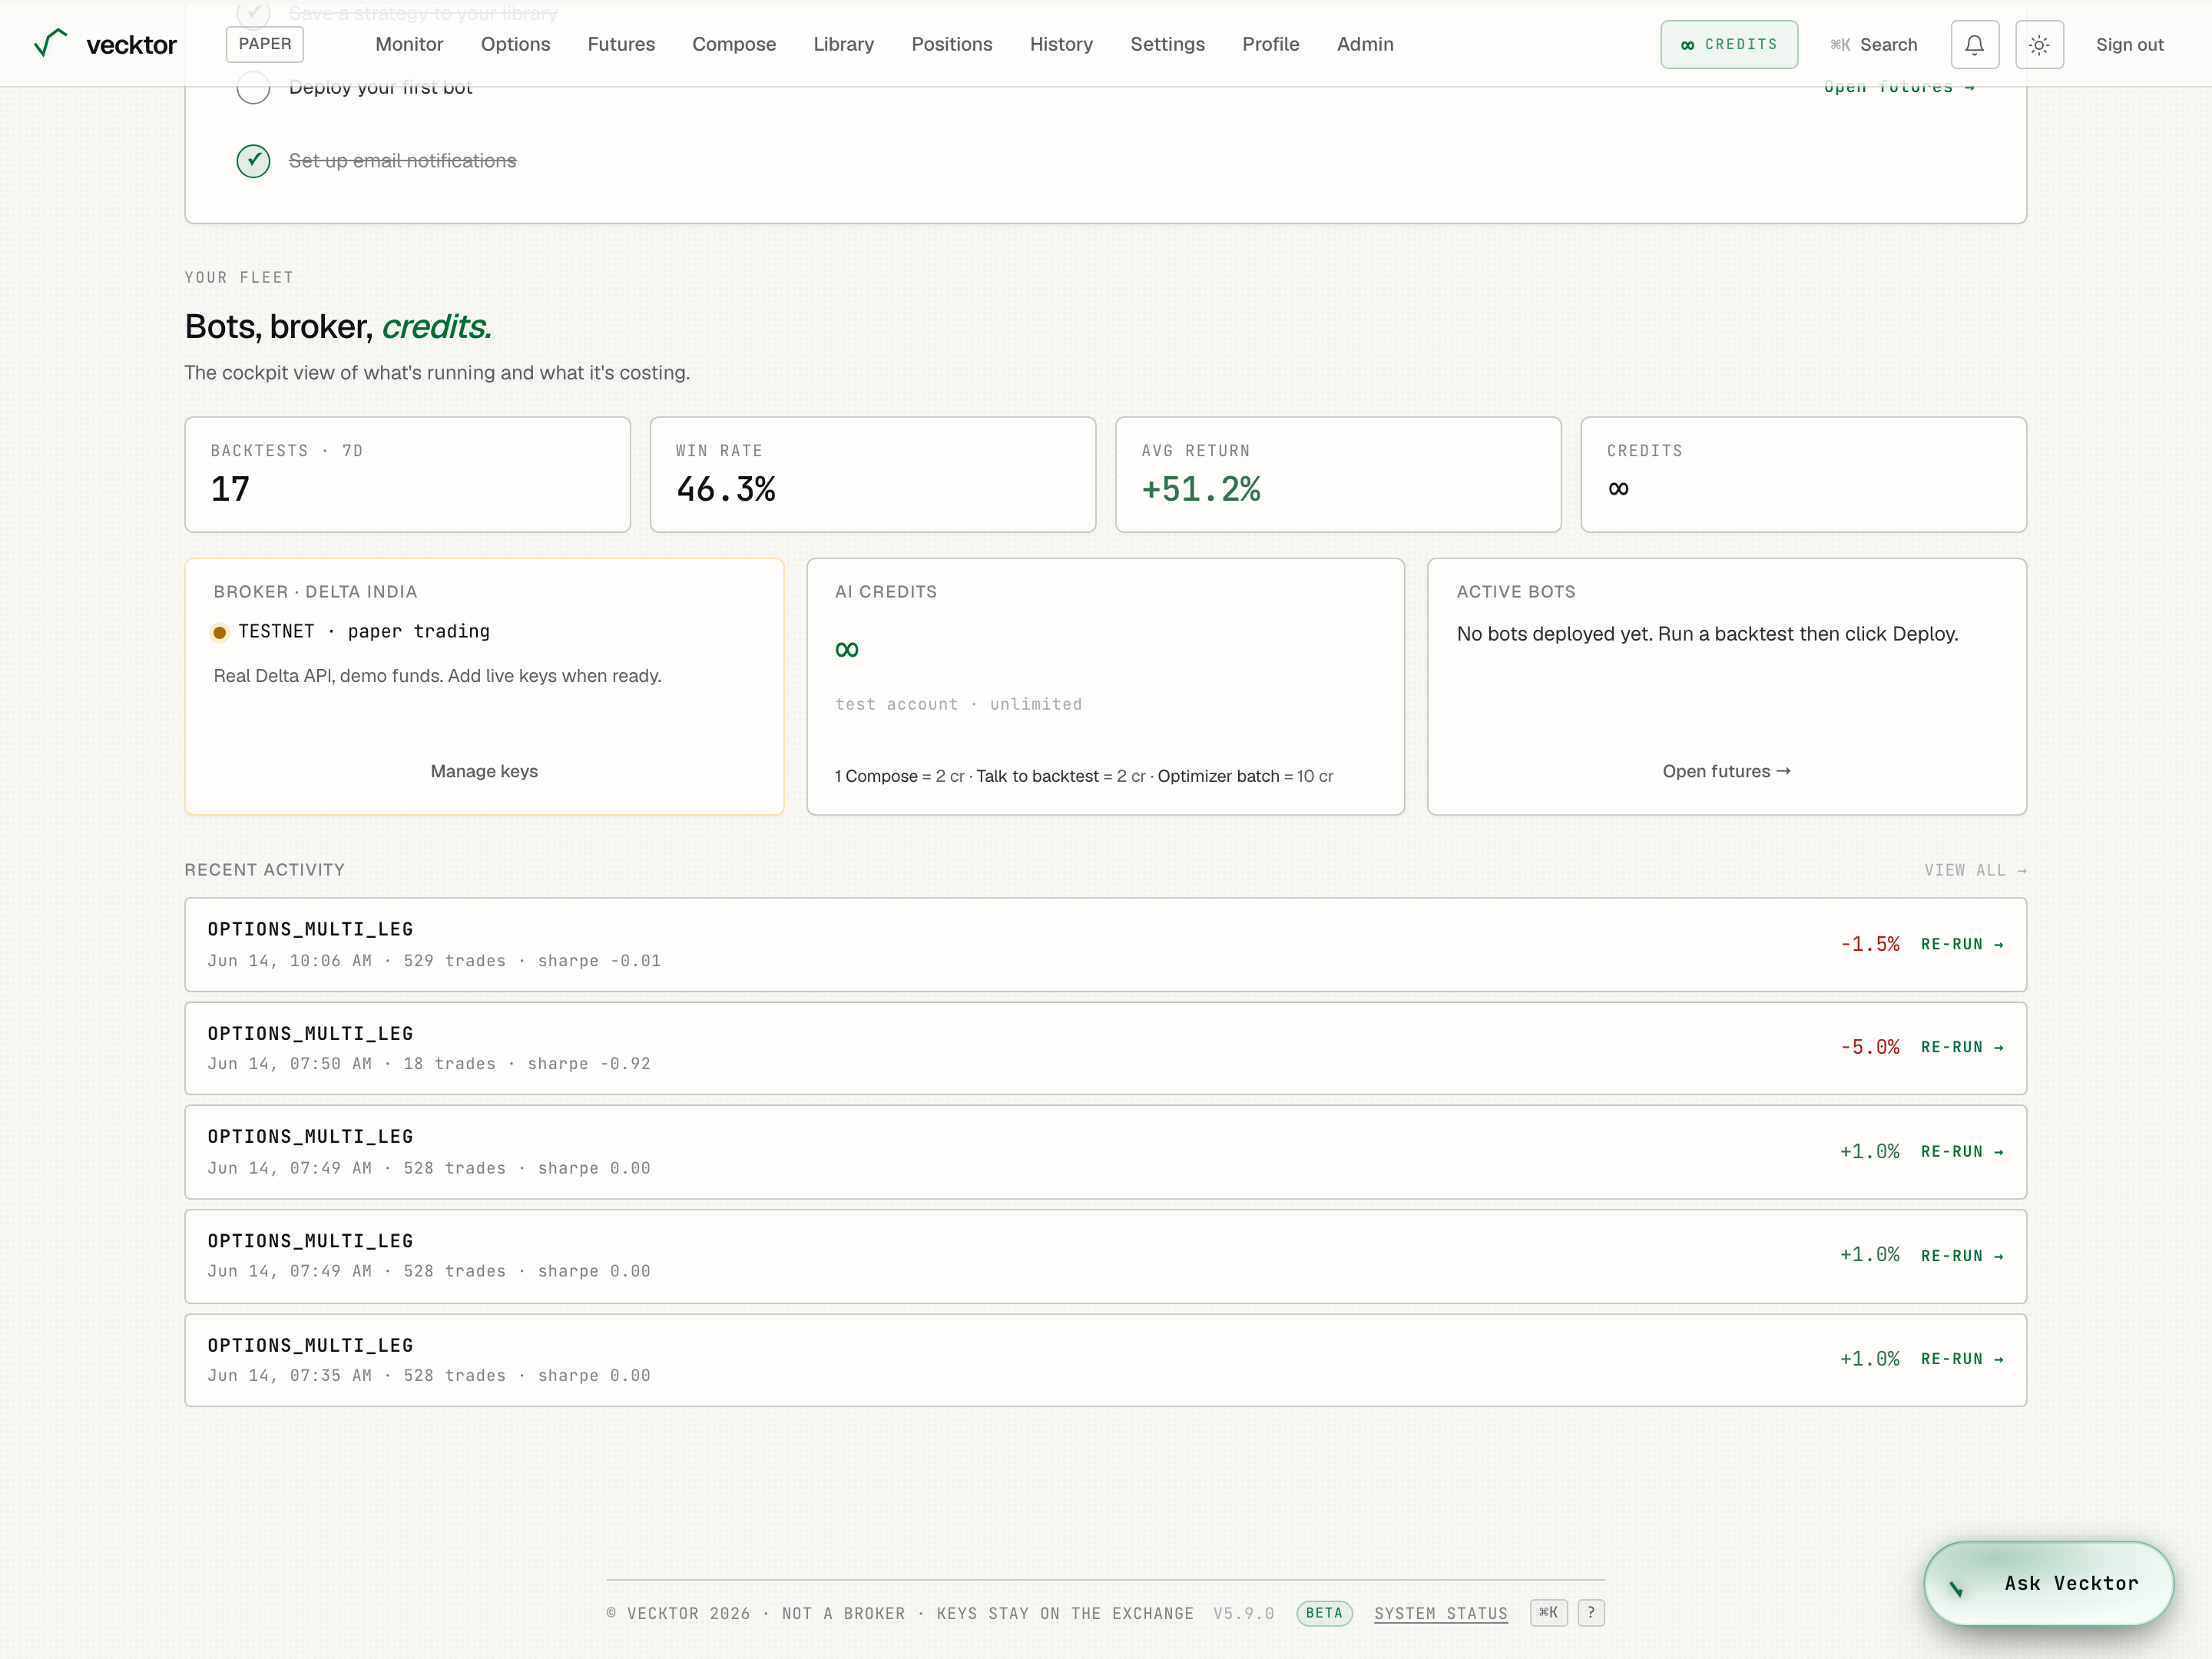Viewport: 2212px width, 1659px height.
Task: Click the V5.9.0 version label
Action: [1243, 1613]
